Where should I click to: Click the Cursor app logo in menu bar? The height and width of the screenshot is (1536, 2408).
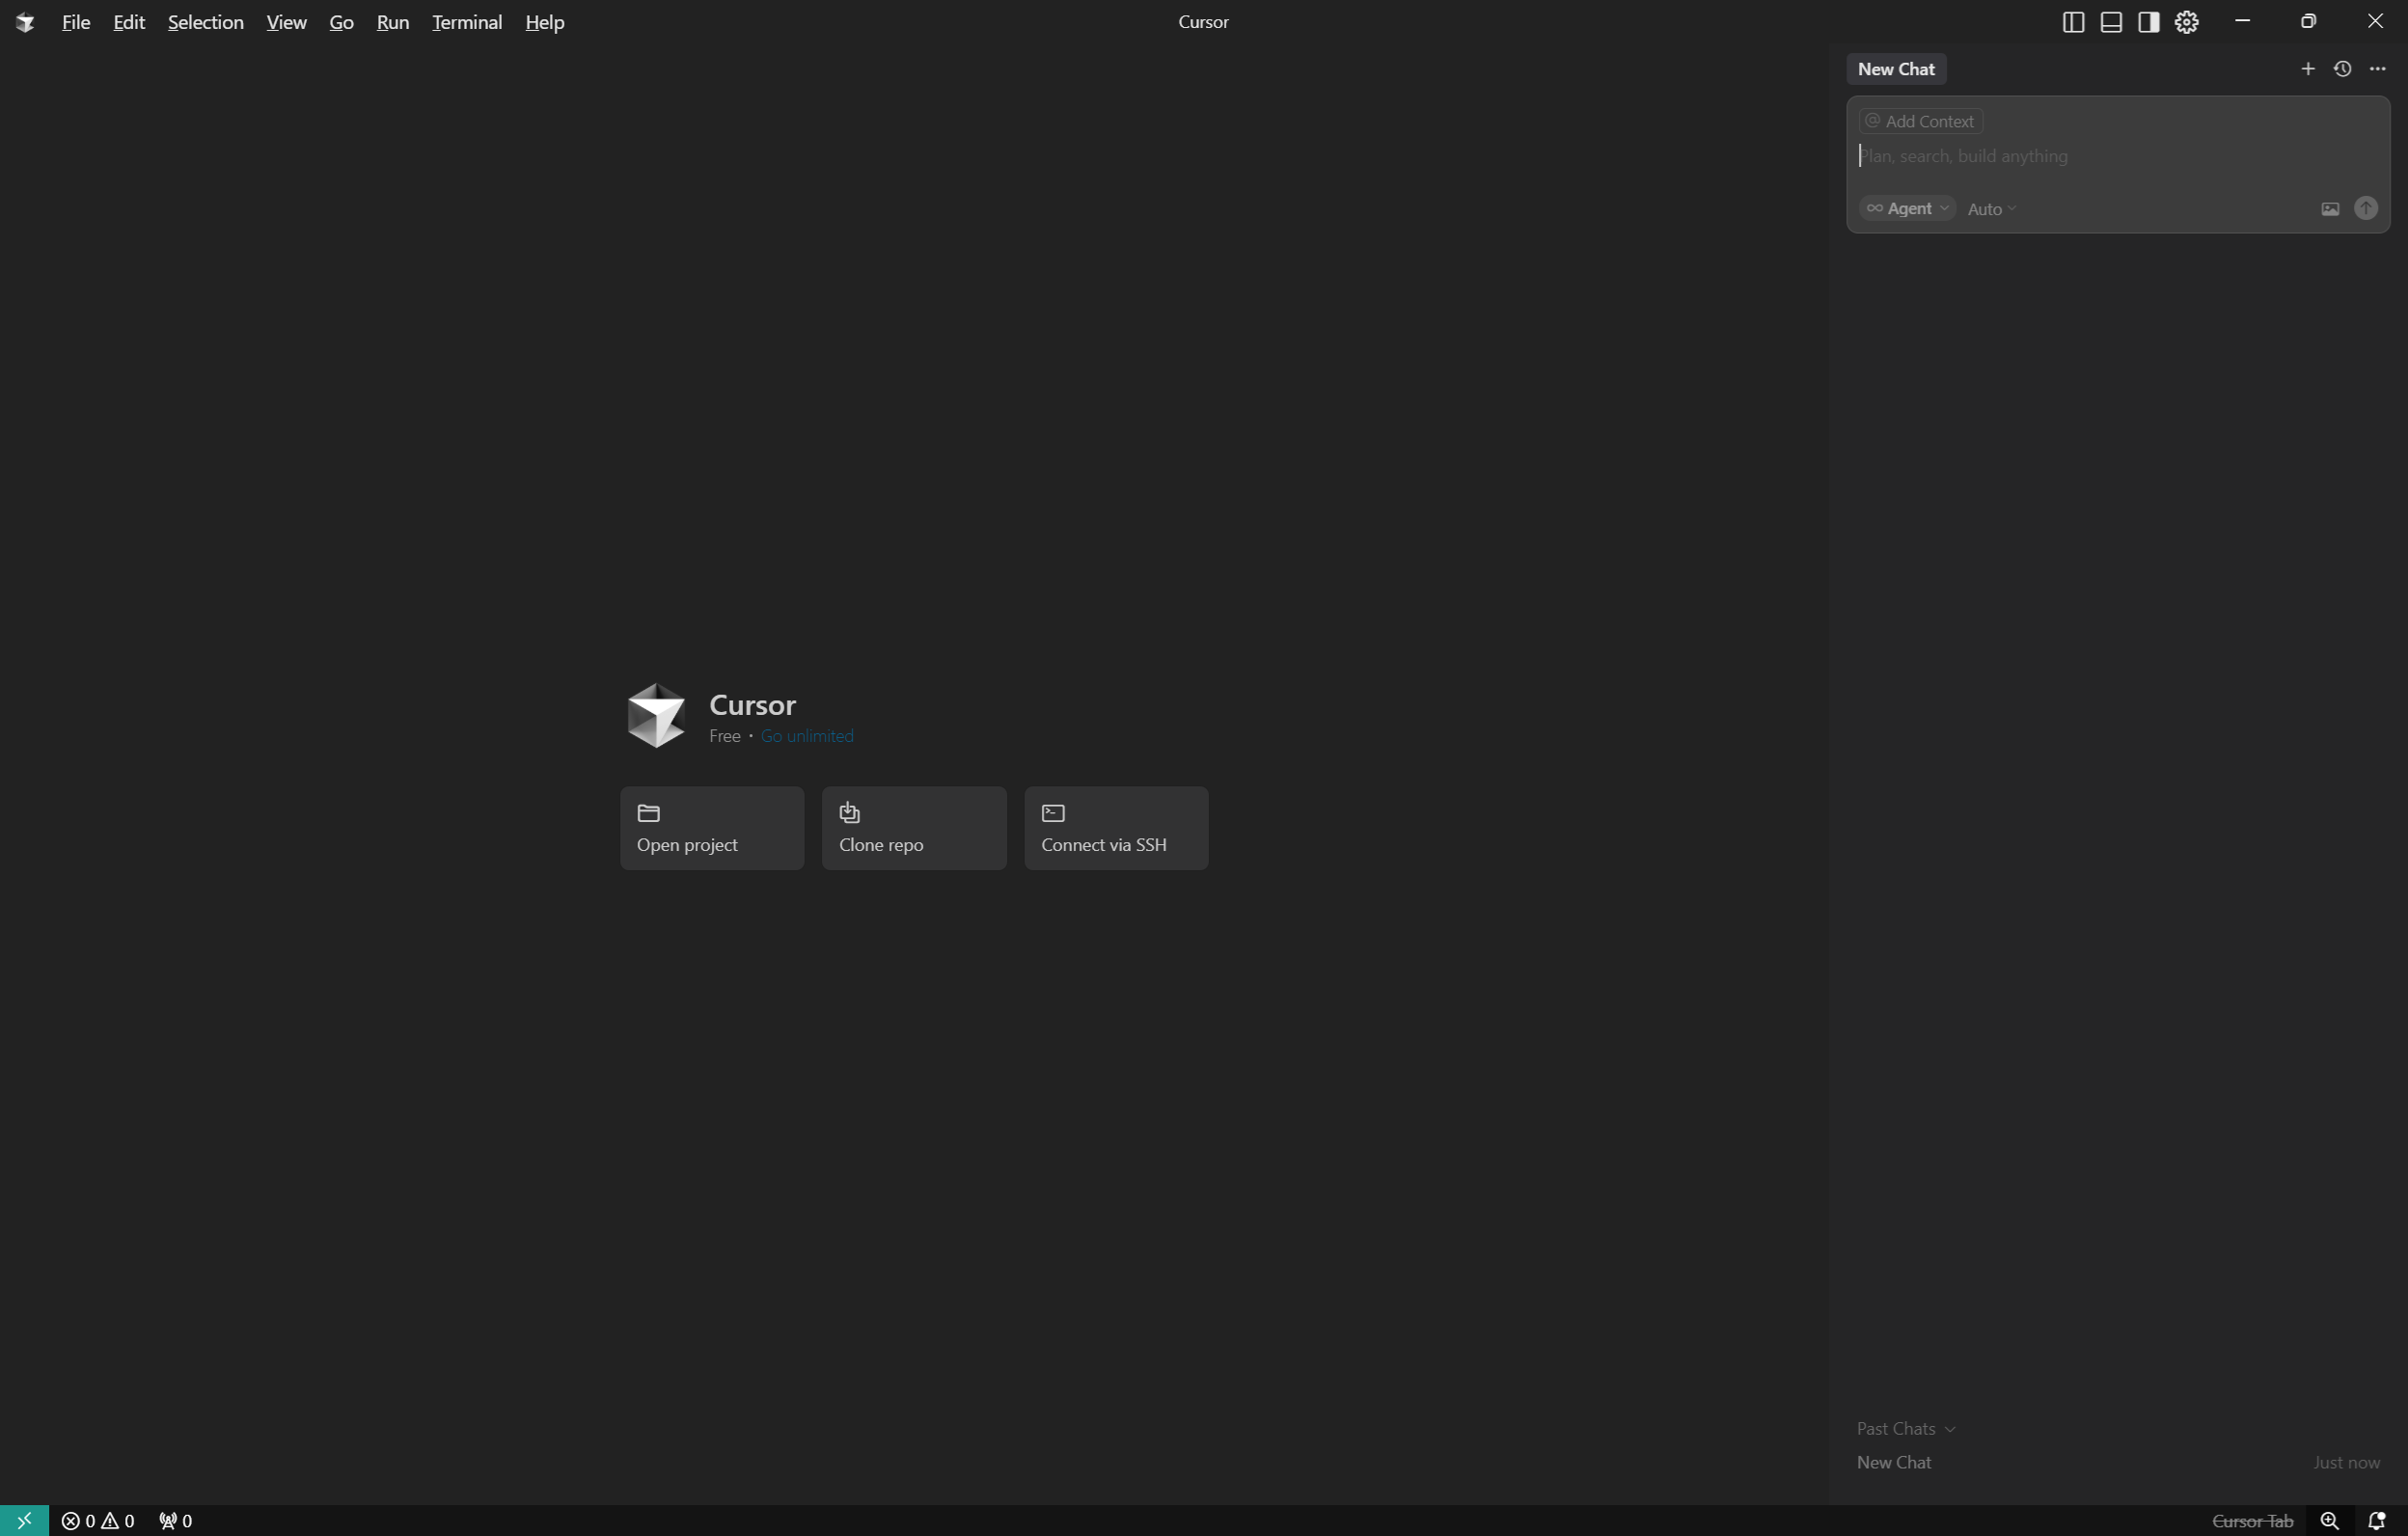click(x=25, y=22)
